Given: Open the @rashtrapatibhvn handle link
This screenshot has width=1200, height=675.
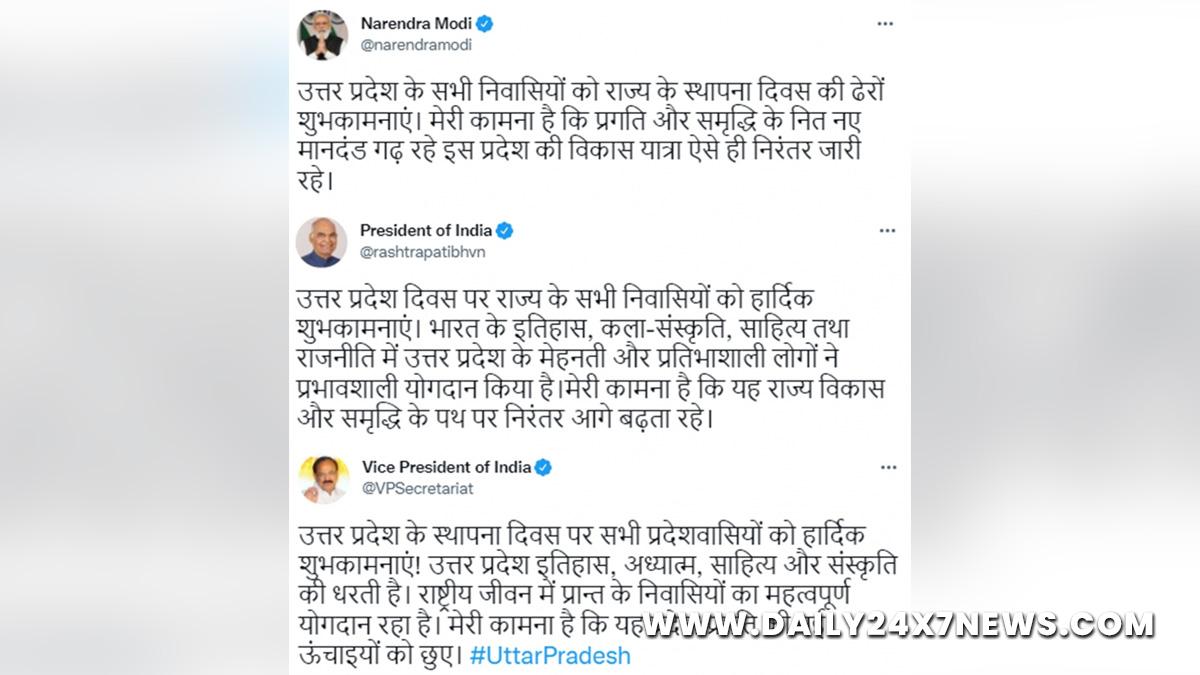Looking at the screenshot, I should (422, 252).
